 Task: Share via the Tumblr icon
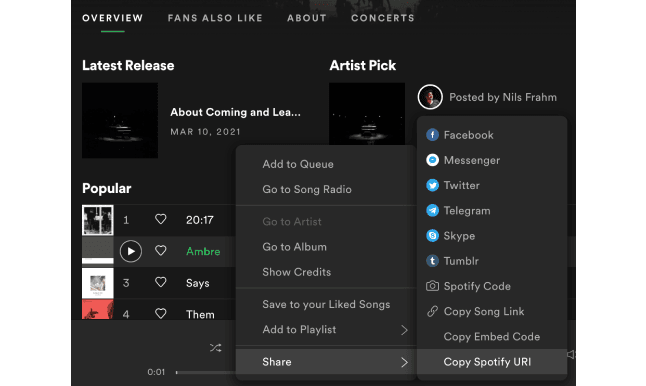coord(432,261)
